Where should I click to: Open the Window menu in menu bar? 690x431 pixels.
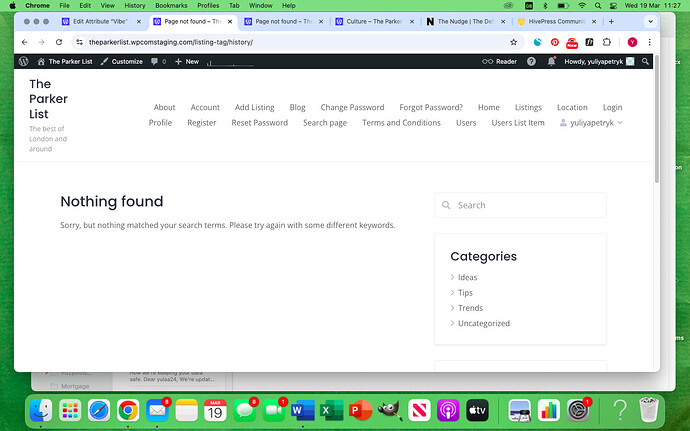[x=261, y=6]
